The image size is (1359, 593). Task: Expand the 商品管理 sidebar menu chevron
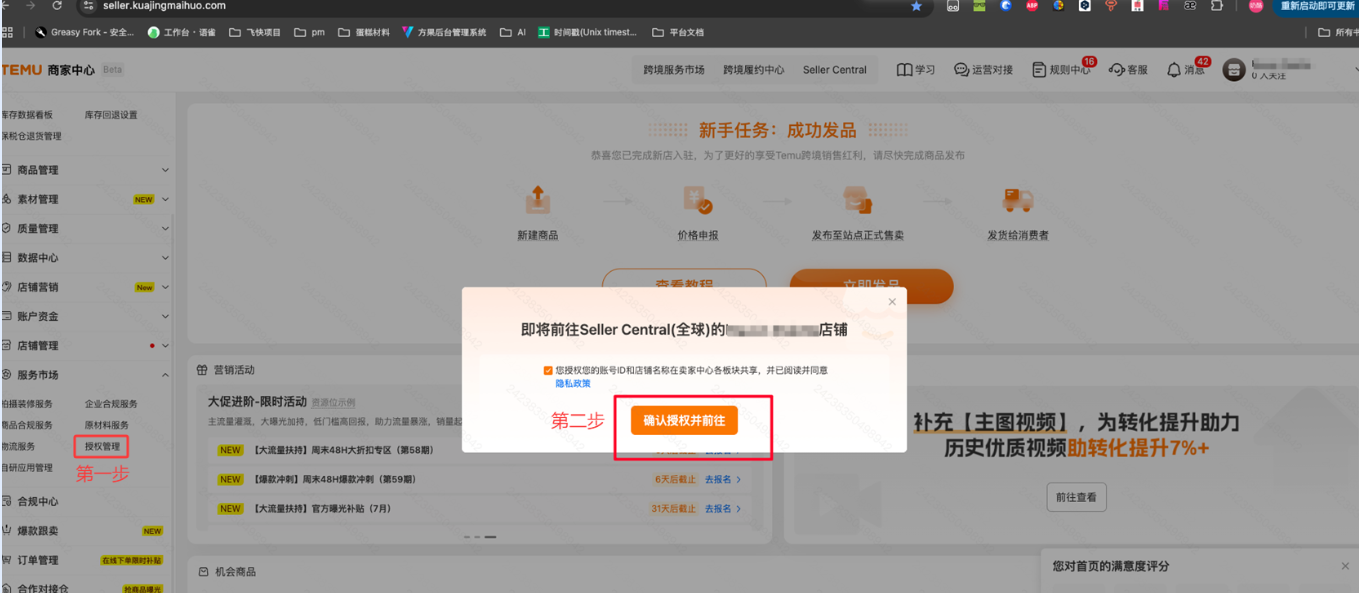point(165,170)
